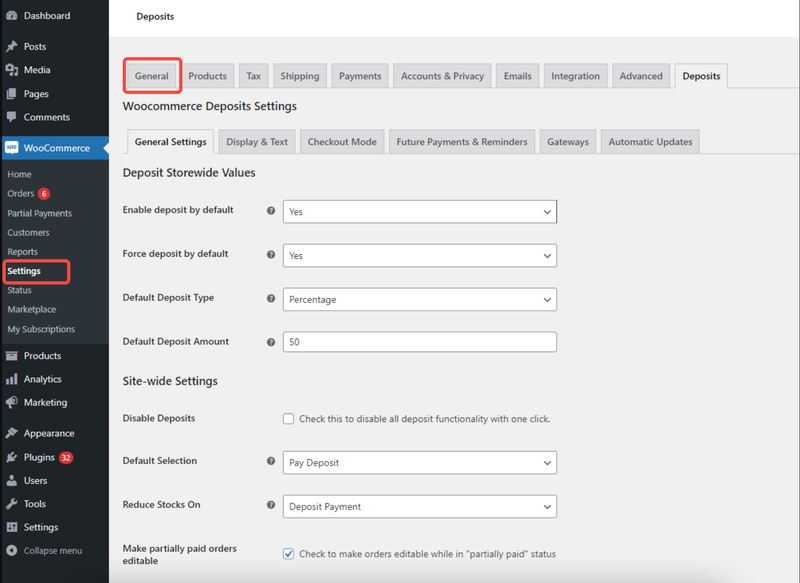Go to WooCommerce Home submenu
800x583 pixels.
point(19,174)
